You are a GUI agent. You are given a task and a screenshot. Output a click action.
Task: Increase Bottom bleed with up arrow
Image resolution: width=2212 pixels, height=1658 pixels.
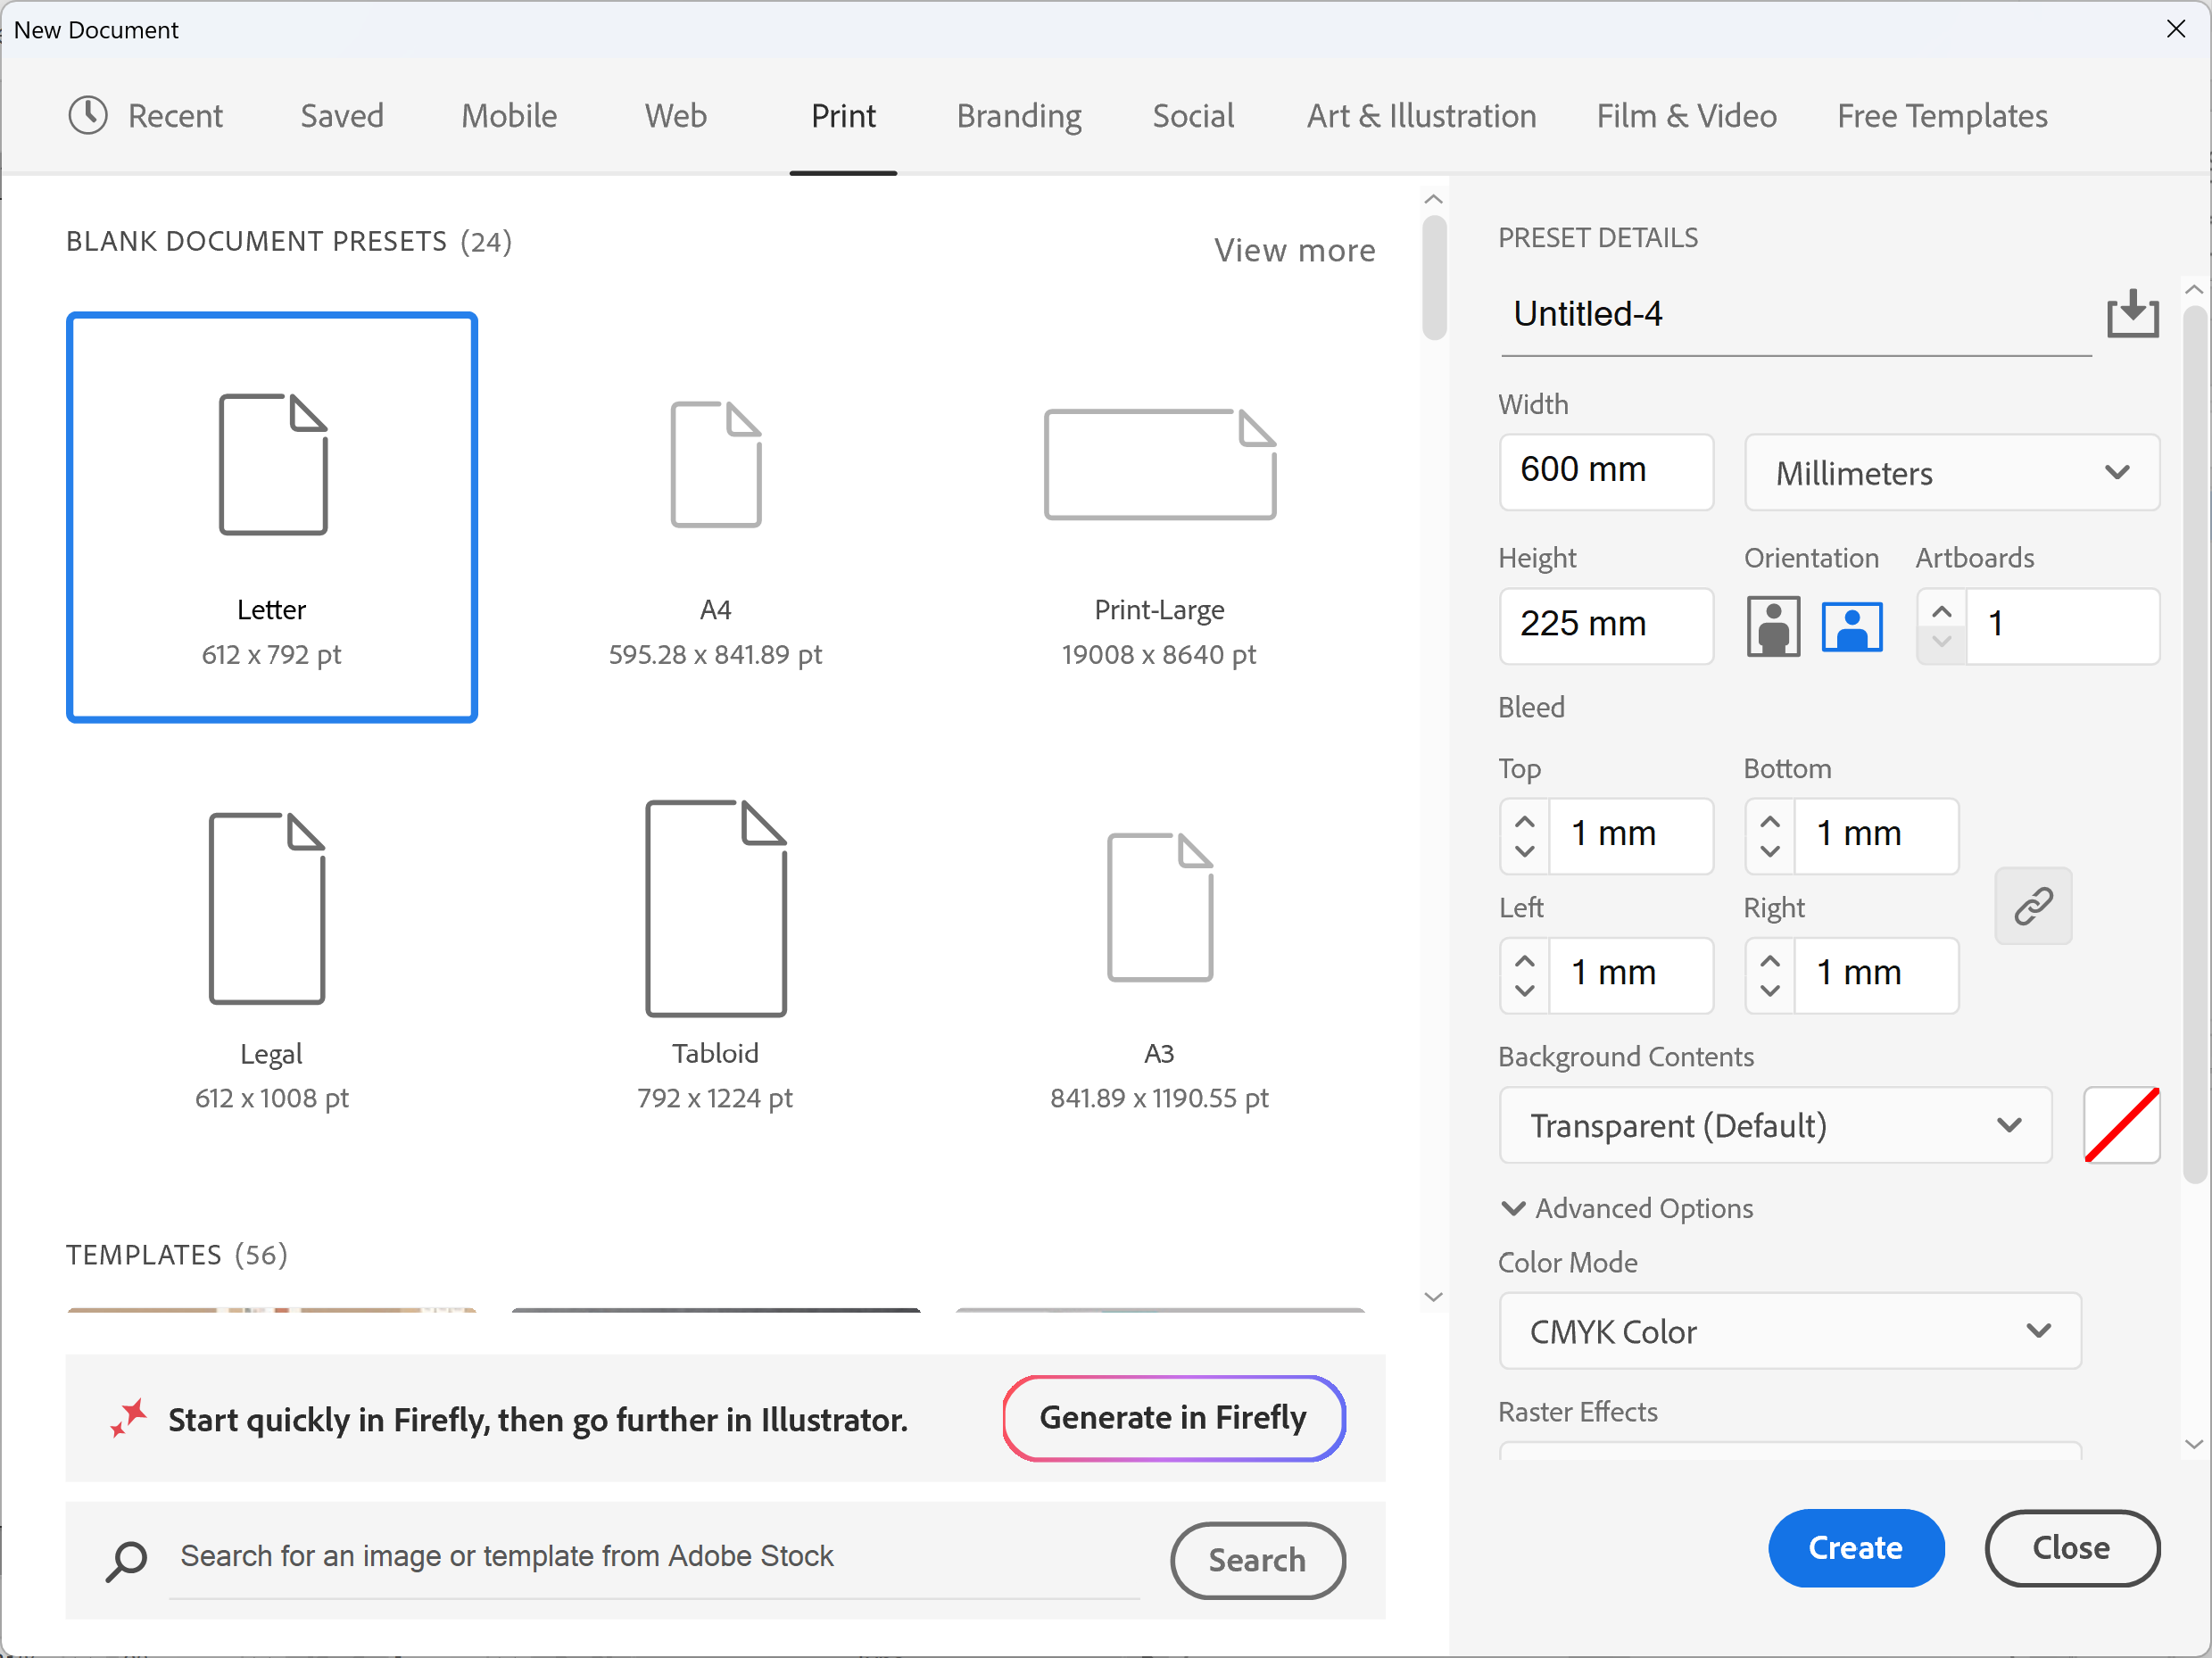(1769, 821)
